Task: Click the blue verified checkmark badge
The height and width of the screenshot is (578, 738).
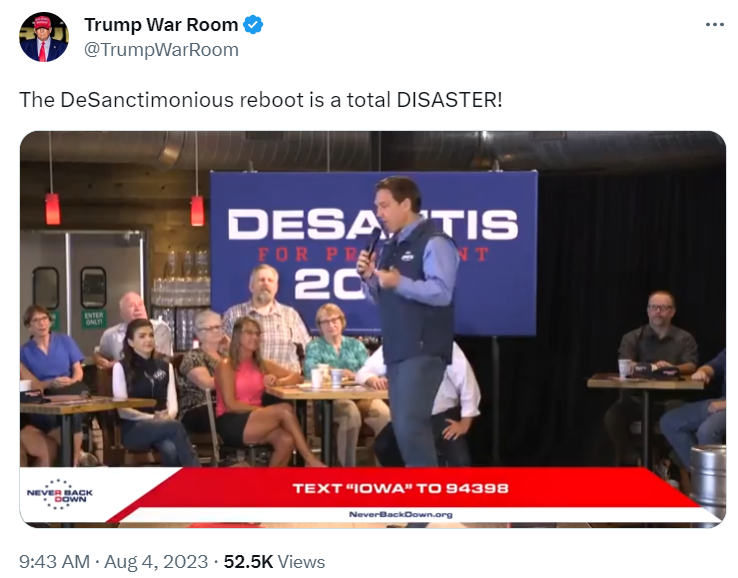Action: click(x=253, y=24)
